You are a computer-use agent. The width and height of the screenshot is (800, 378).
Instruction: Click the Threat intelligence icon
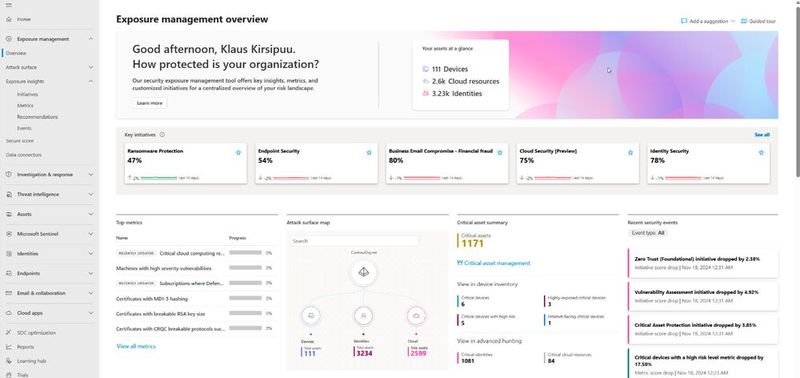(x=9, y=194)
